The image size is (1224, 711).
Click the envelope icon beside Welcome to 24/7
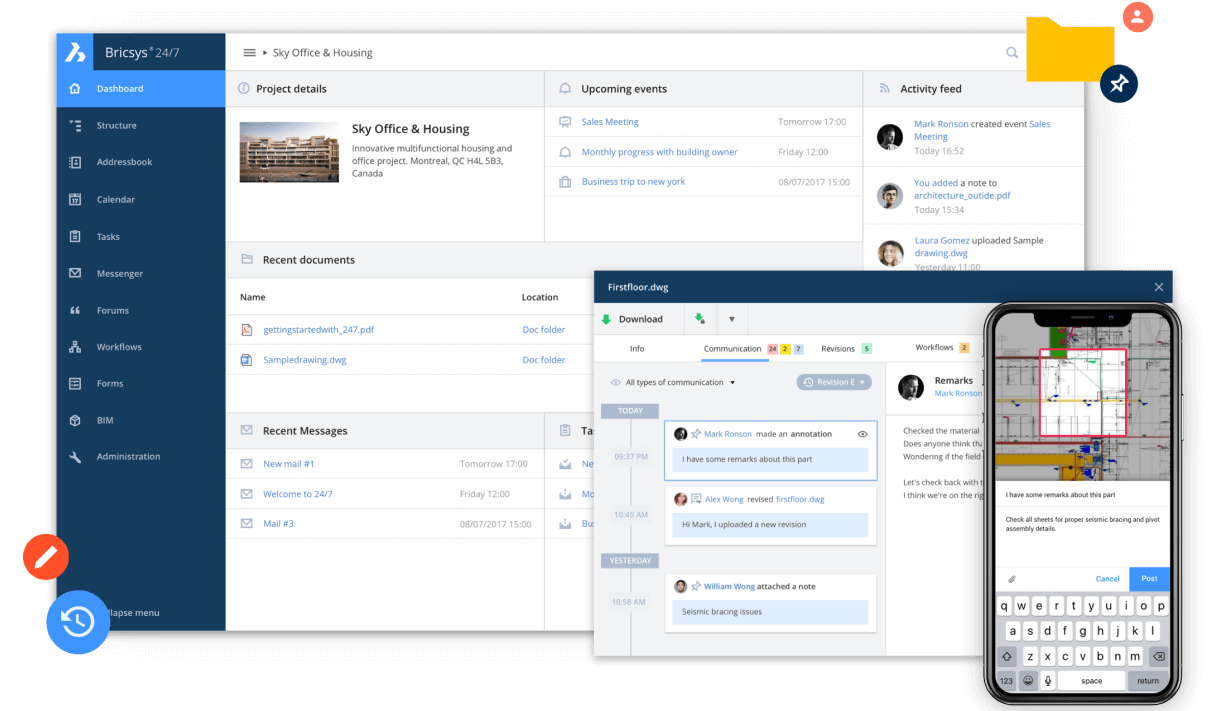(246, 494)
